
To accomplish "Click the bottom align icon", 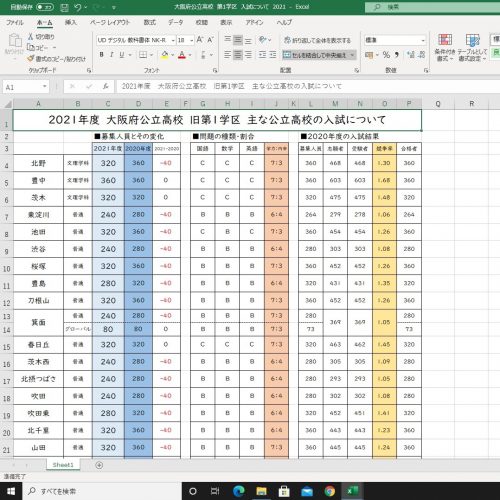I will 248,40.
